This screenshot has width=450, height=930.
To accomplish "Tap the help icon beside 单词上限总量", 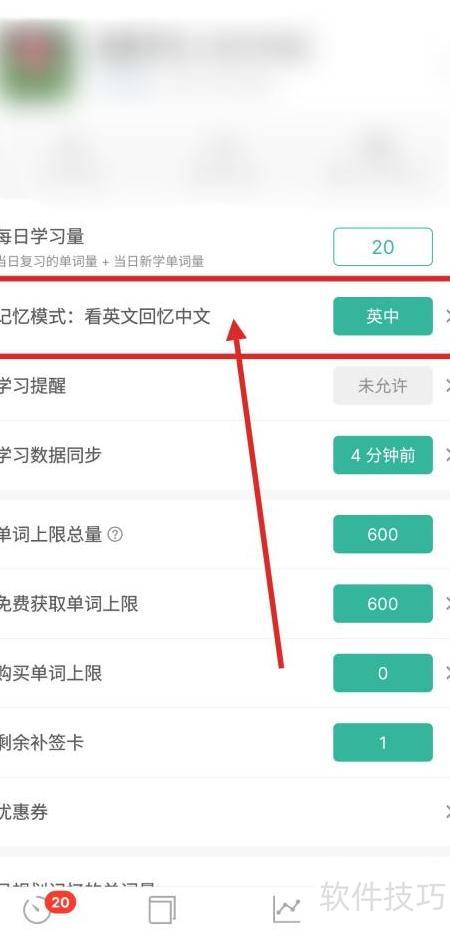I will (116, 534).
